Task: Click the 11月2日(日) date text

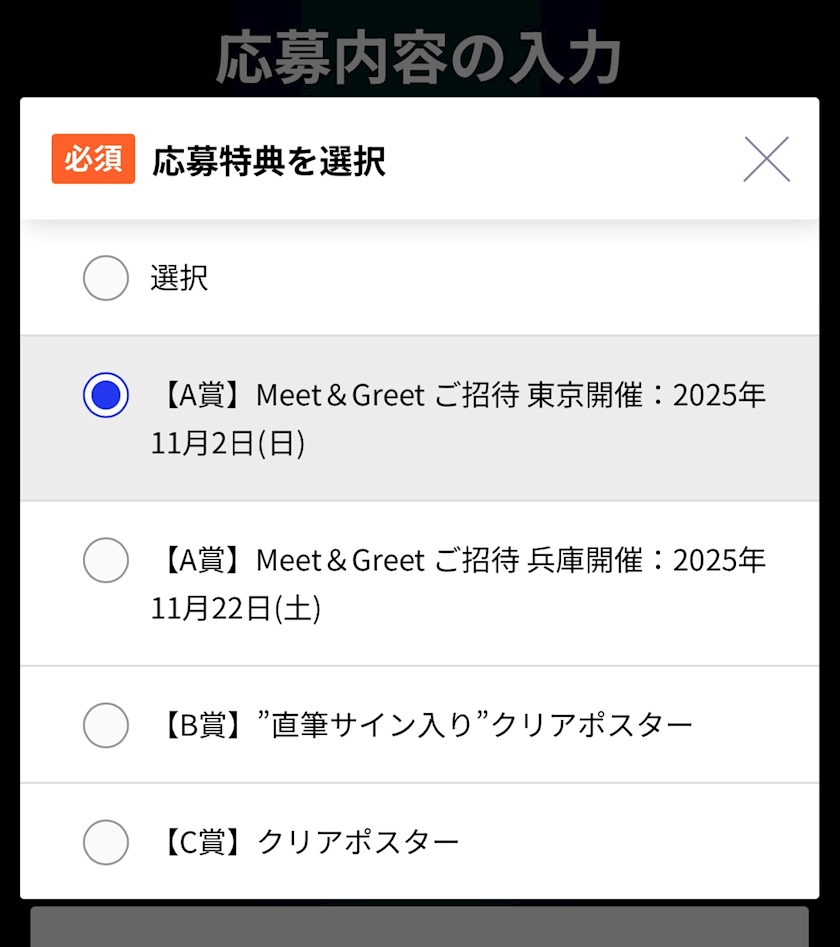Action: (228, 444)
